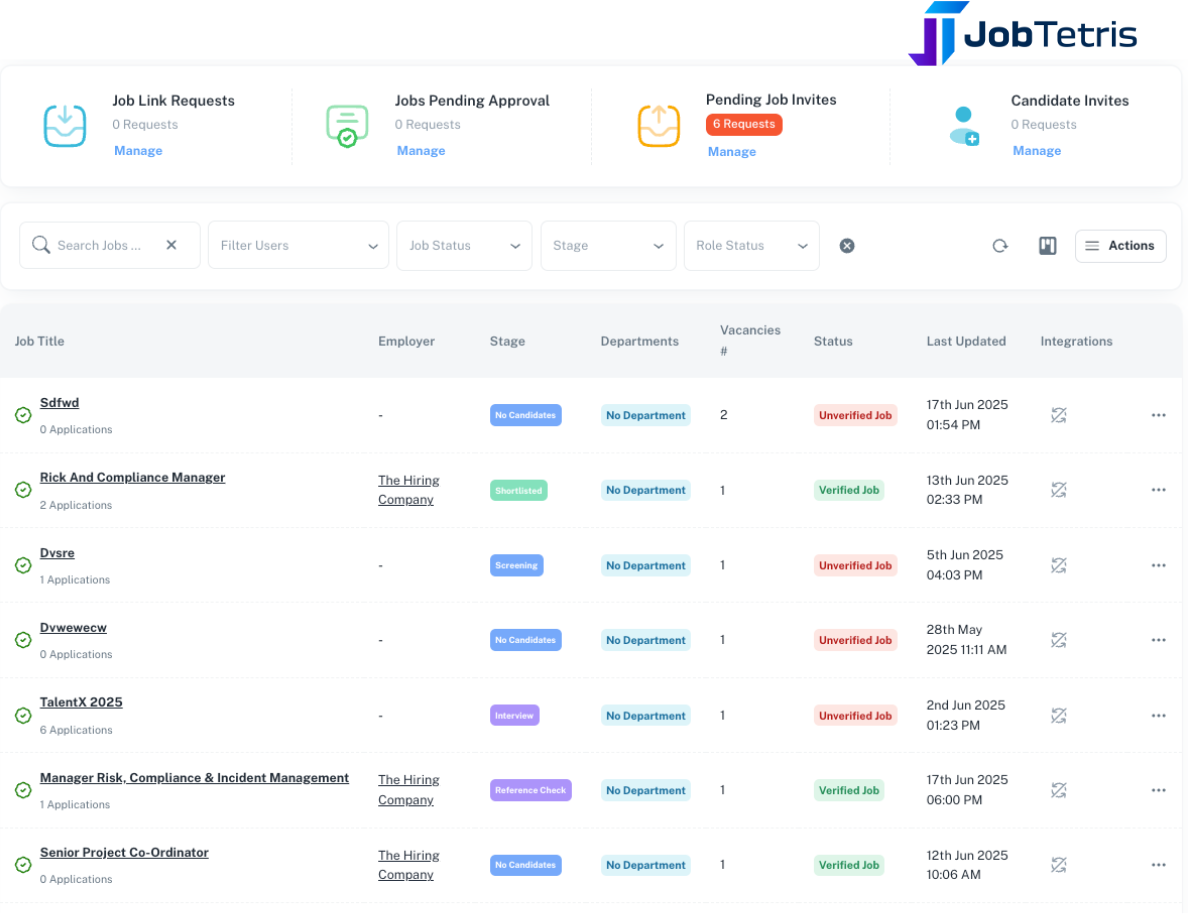Image resolution: width=1188 pixels, height=915 pixels.
Task: Open more options for TalentX 2025 row
Action: coord(1158,715)
